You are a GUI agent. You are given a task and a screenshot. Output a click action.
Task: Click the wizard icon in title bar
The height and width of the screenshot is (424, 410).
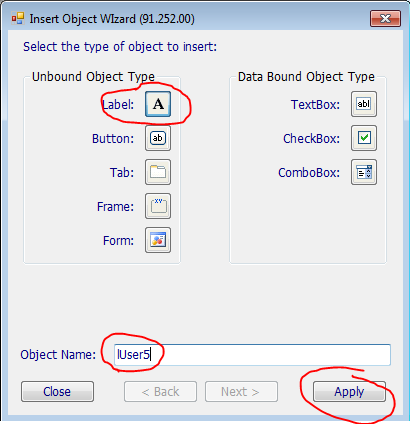pos(18,18)
